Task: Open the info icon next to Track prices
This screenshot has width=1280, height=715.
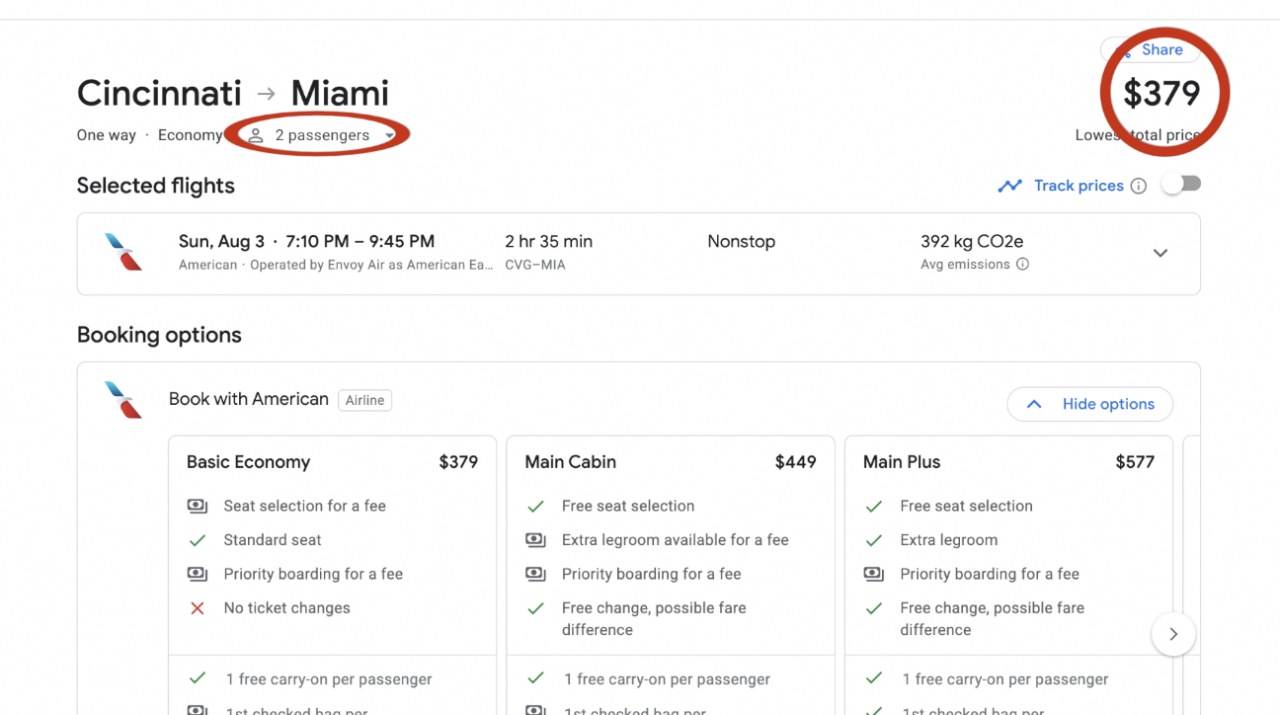Action: [1140, 185]
